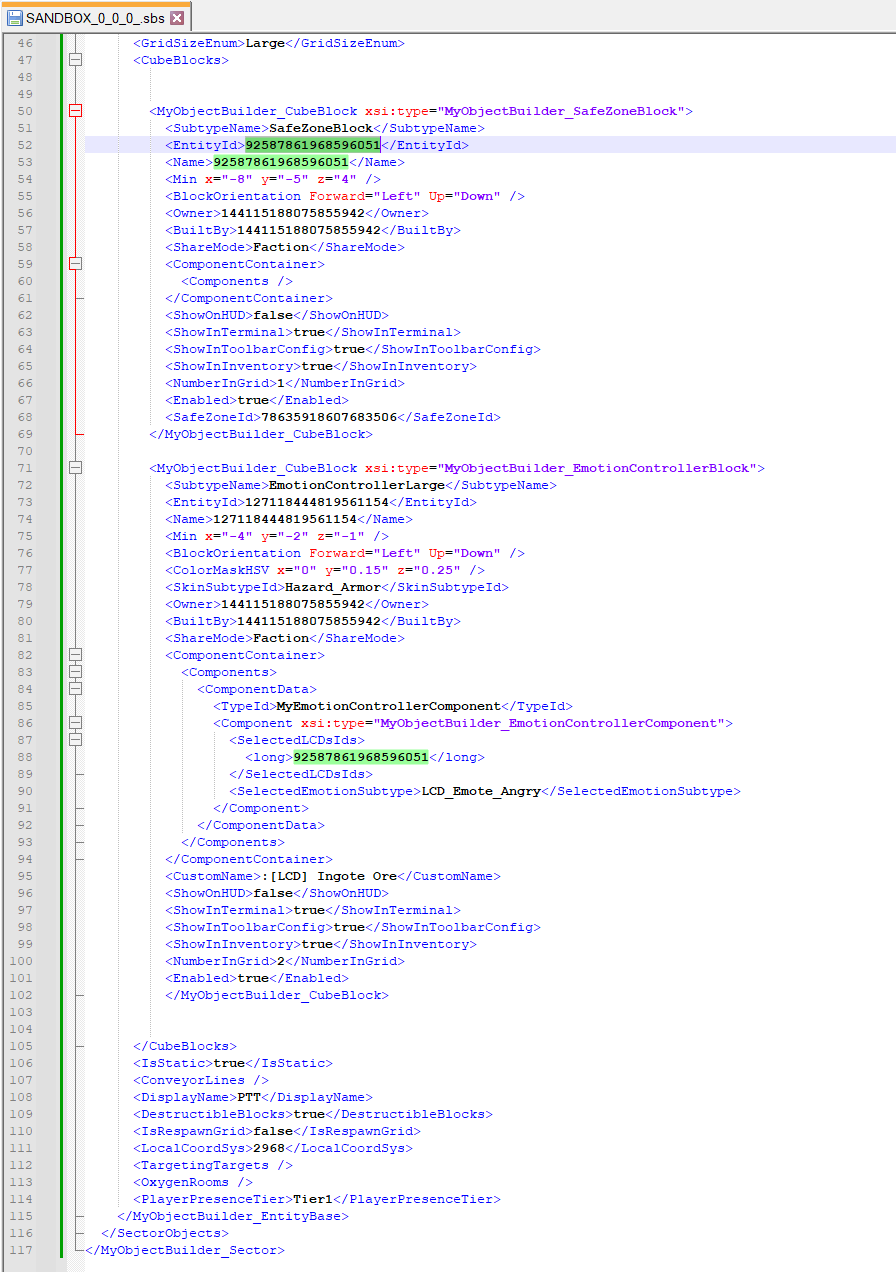The height and width of the screenshot is (1272, 896).
Task: Select the SANDBOX_0_0_0_.sbs file tab
Action: 96,18
